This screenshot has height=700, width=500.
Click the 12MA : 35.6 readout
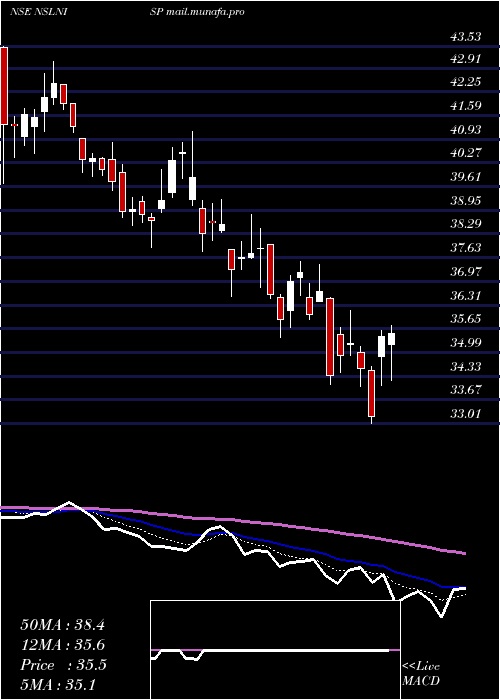pos(62,646)
